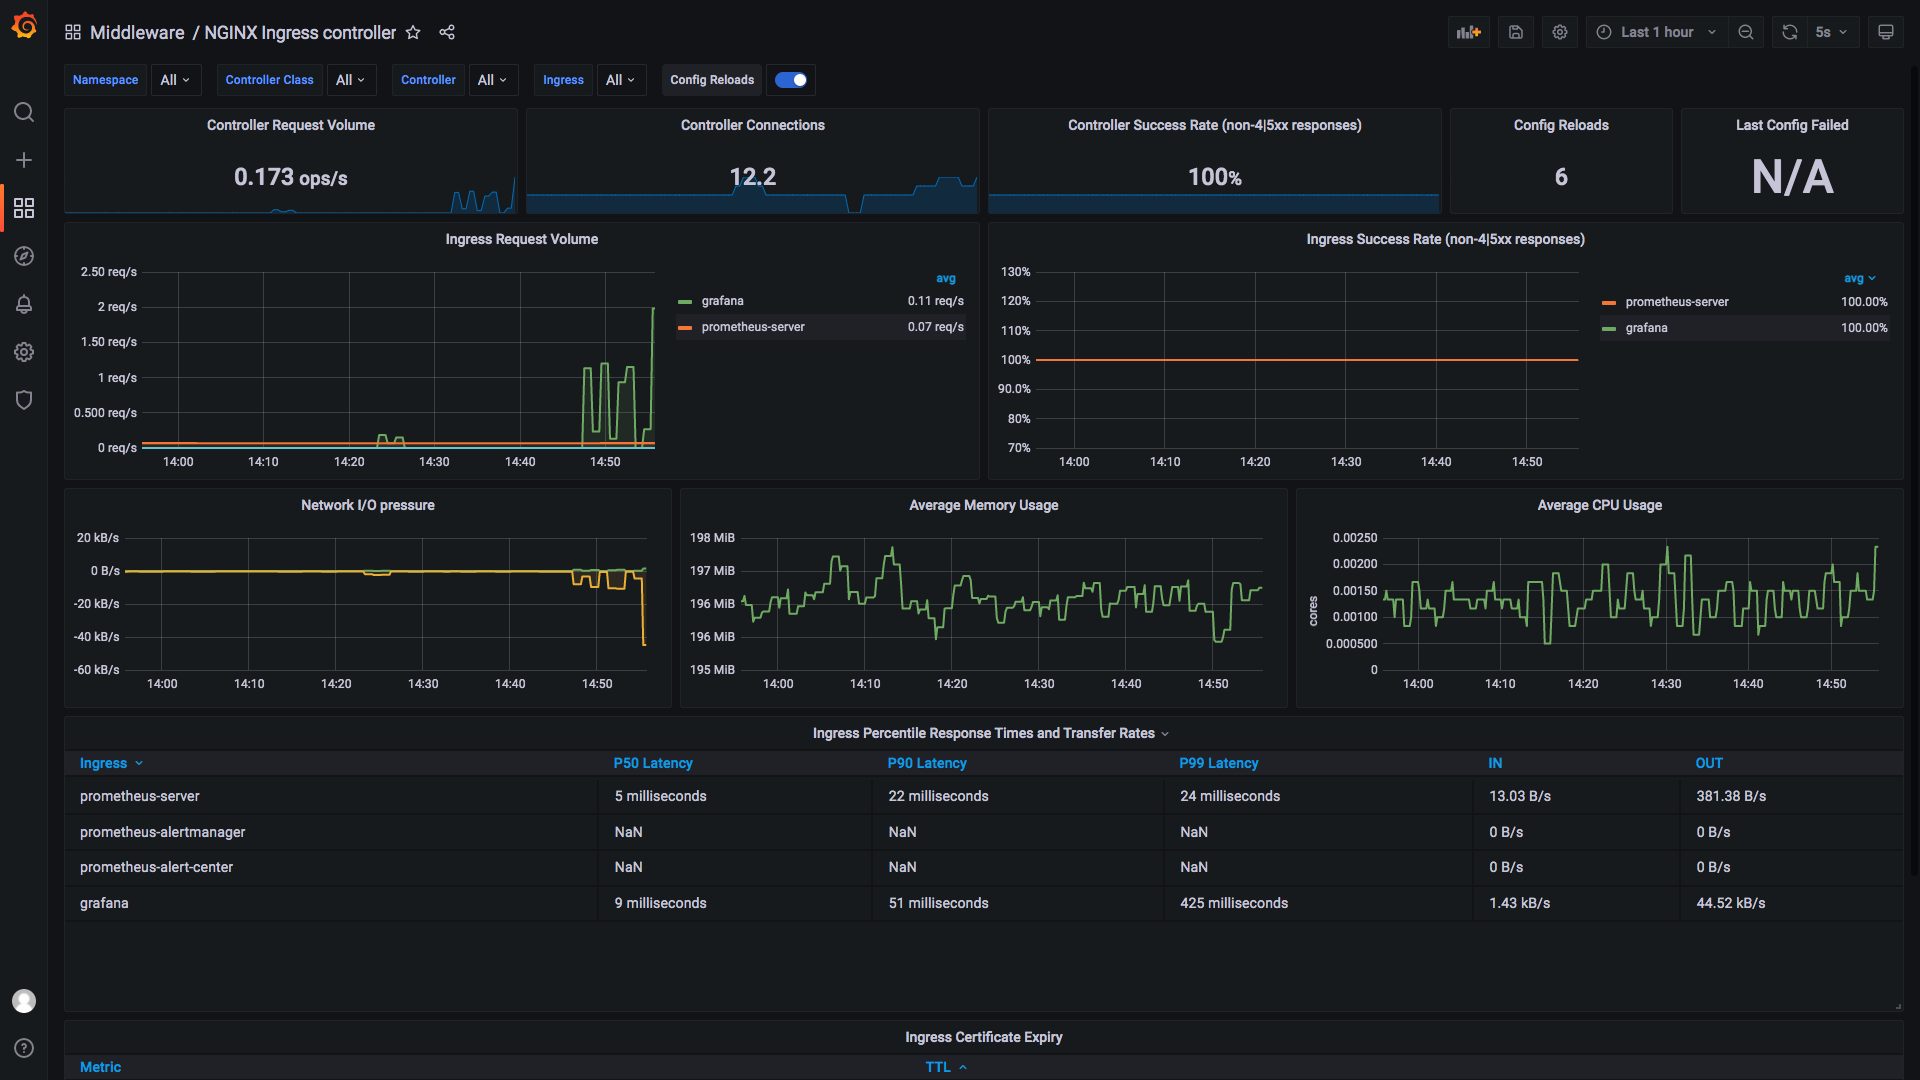Toggle prometheus-server series in Ingress Request Volume legend
This screenshot has width=1920, height=1080.
753,327
